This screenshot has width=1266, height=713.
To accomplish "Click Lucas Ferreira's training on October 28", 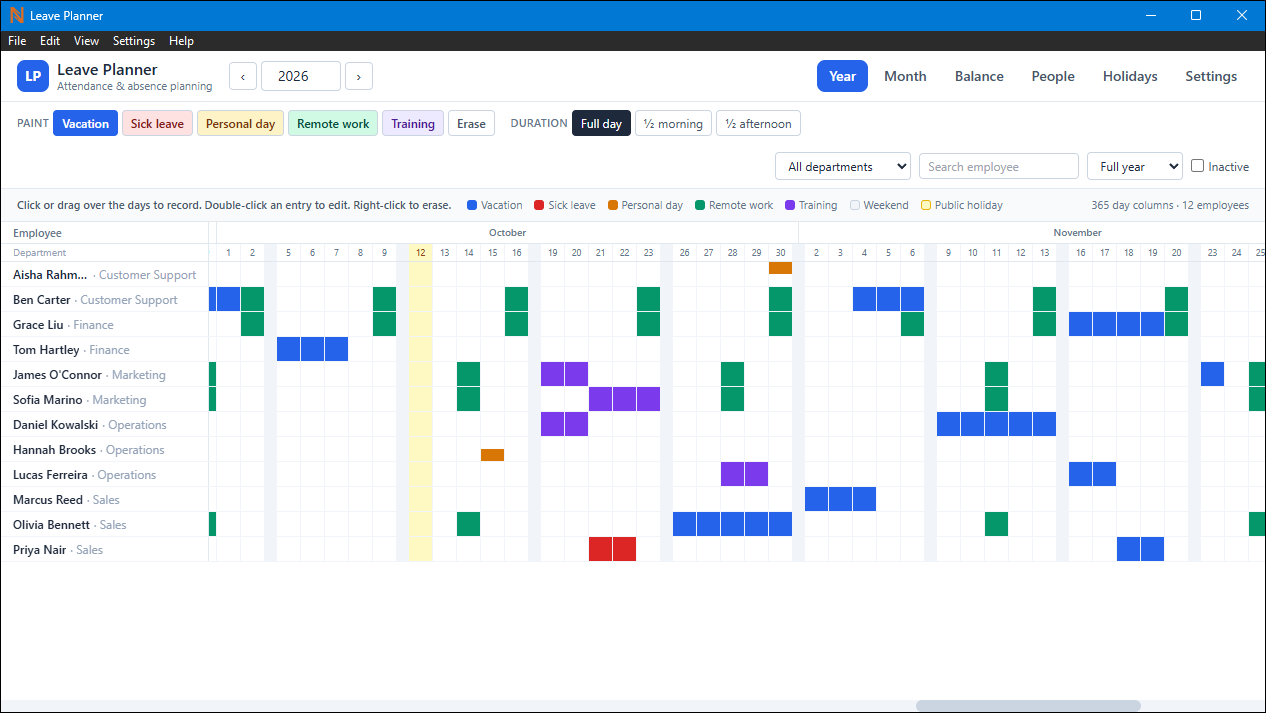I will pos(733,474).
